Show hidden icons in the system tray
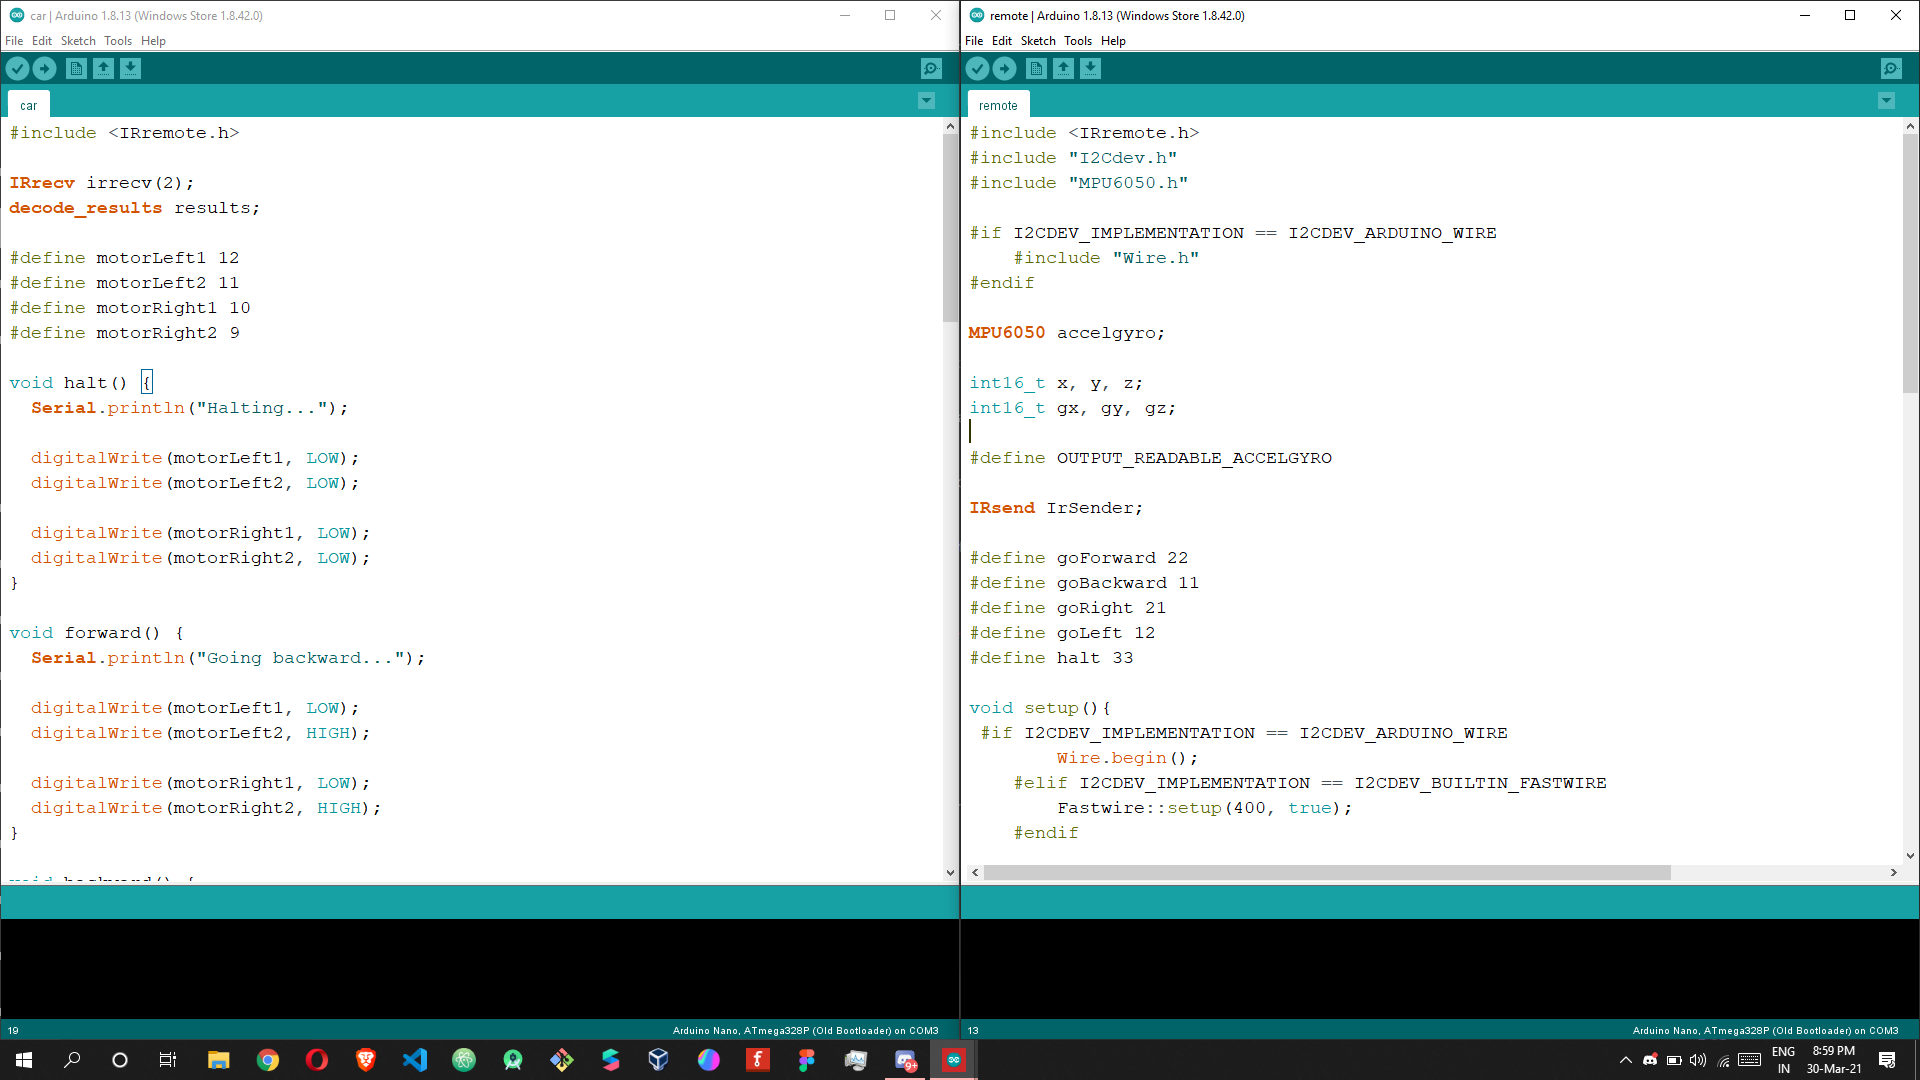The image size is (1920, 1080). (x=1625, y=1060)
